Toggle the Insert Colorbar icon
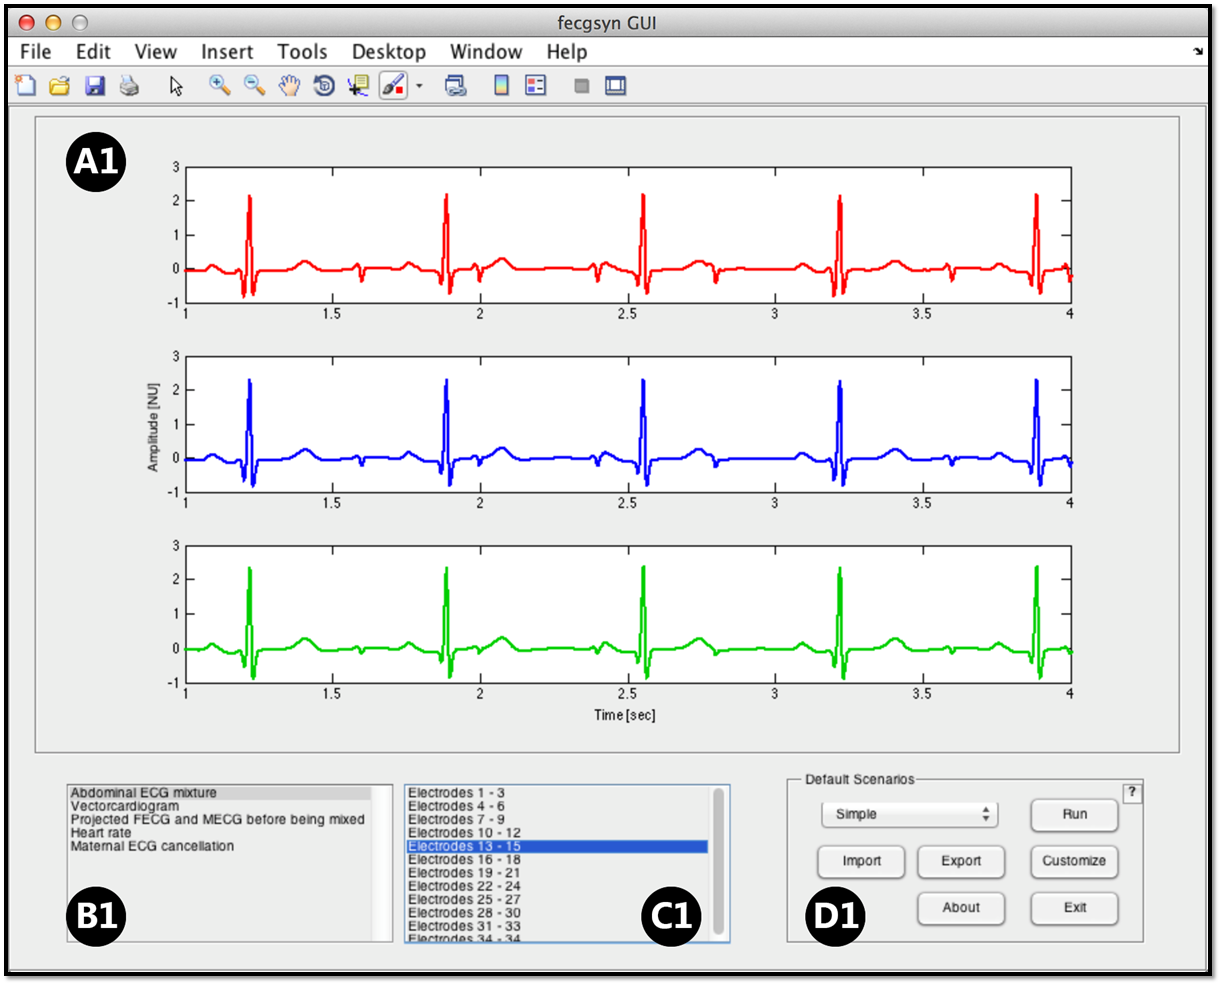Screen dimensions: 1222x986 [x=501, y=86]
